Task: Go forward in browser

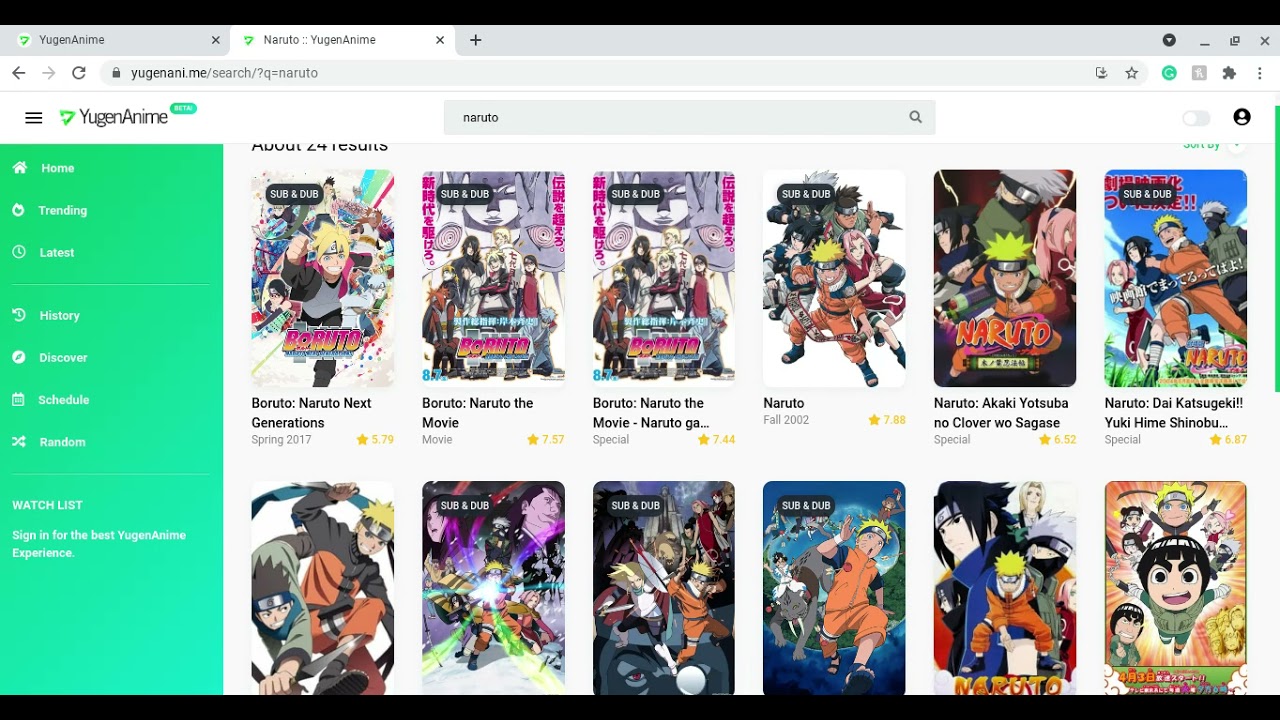Action: (49, 73)
